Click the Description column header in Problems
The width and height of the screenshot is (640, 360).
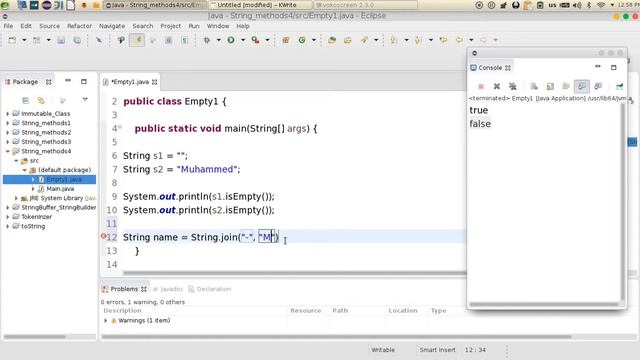pyautogui.click(x=122, y=311)
